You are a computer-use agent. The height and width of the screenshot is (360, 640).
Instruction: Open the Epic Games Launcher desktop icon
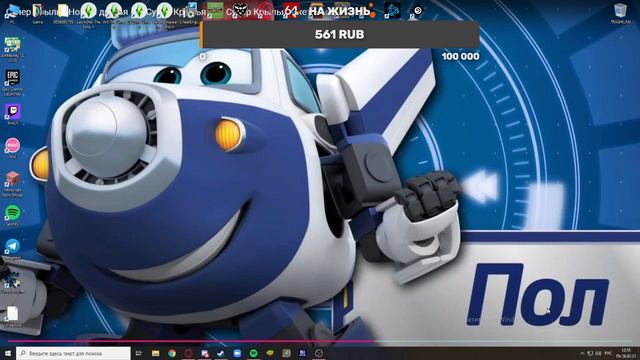pyautogui.click(x=13, y=78)
